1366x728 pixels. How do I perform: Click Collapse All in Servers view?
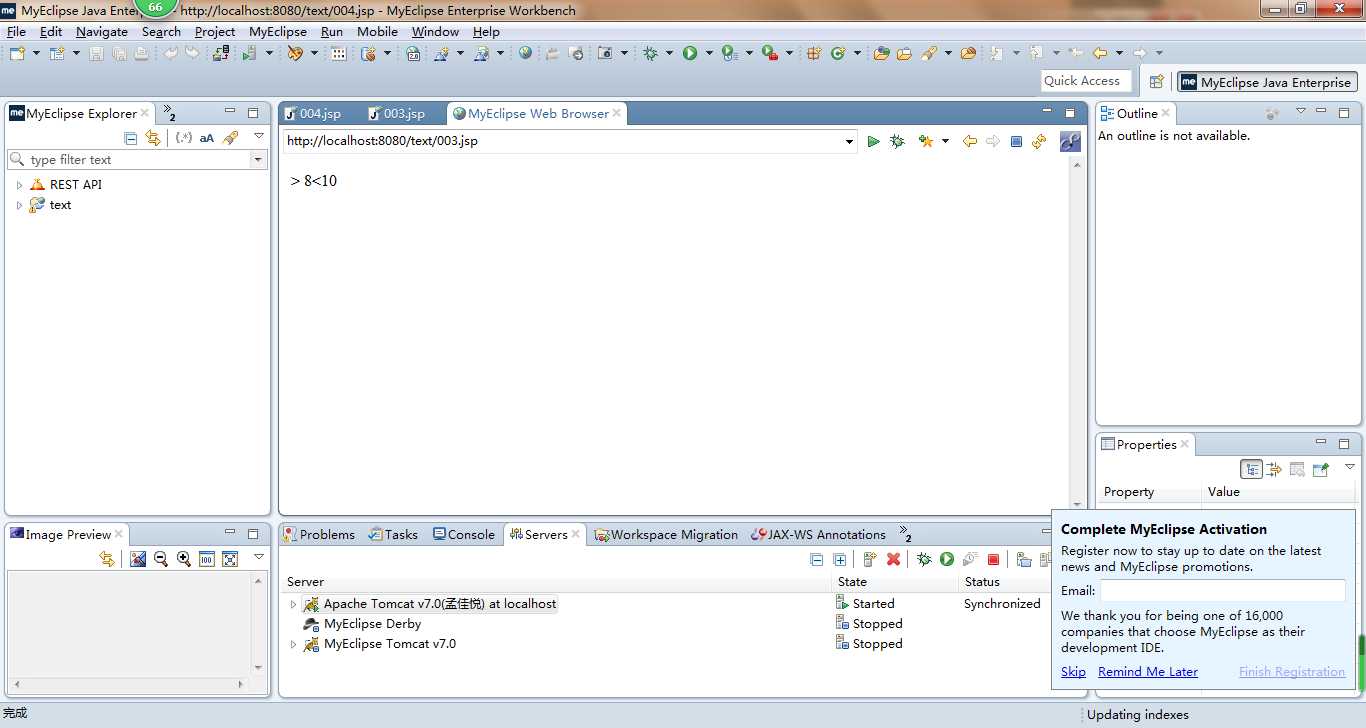point(817,560)
